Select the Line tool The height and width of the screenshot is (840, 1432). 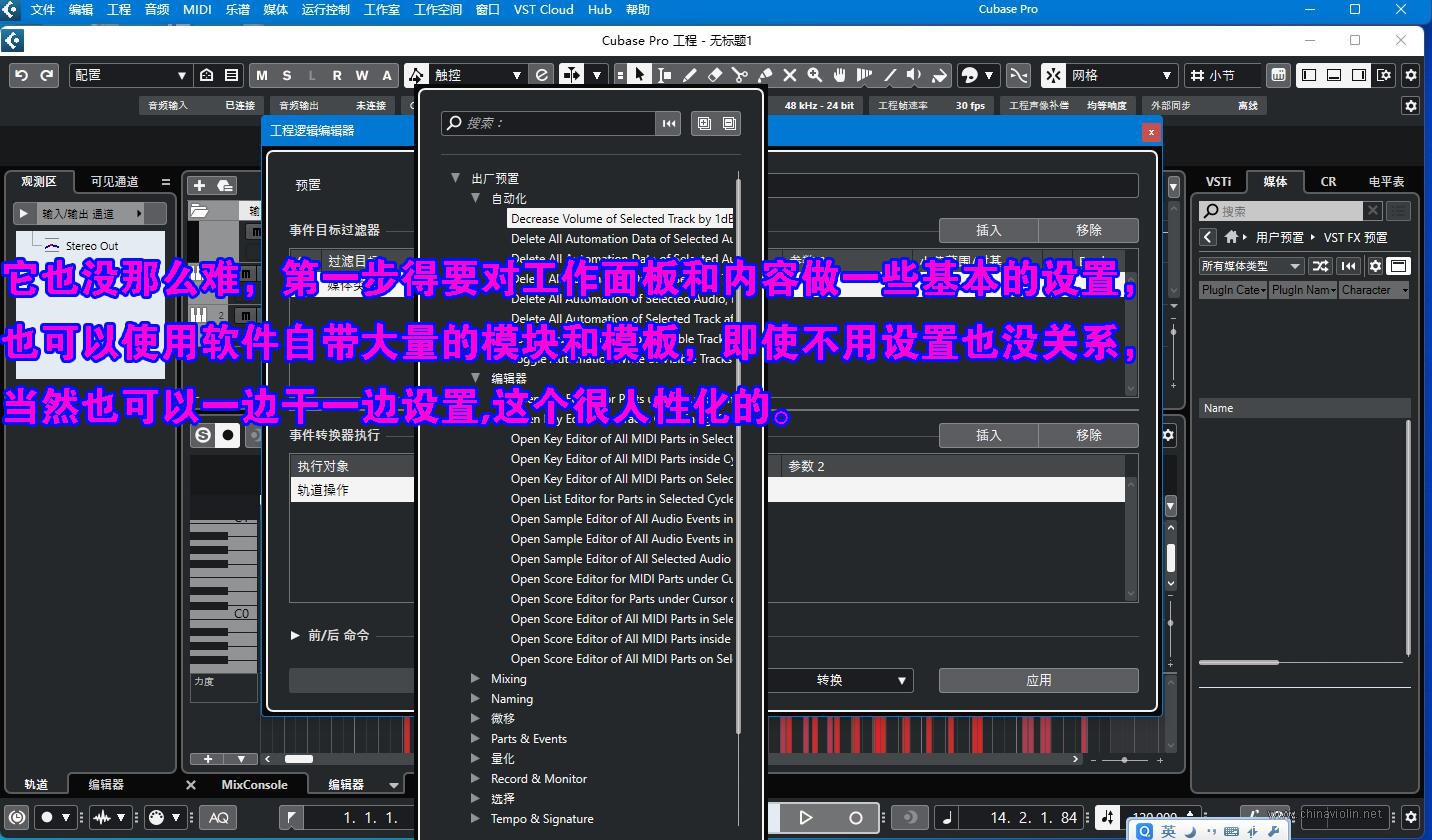(890, 75)
